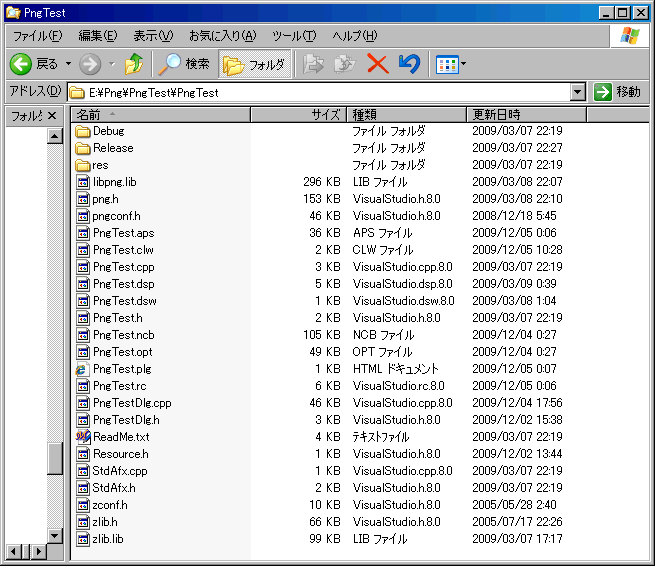
Task: Sort by 名前 column header
Action: pos(160,114)
